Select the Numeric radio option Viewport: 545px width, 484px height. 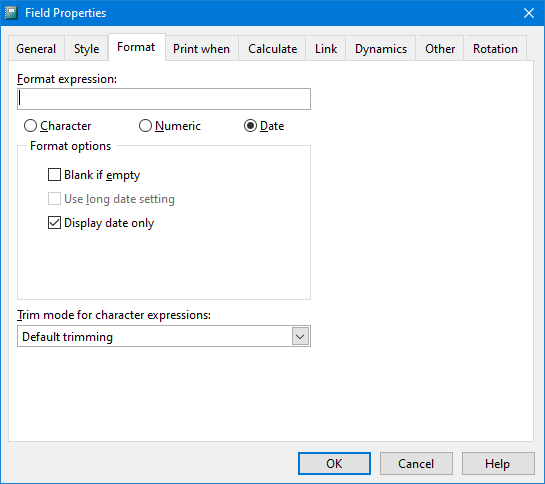(170, 126)
